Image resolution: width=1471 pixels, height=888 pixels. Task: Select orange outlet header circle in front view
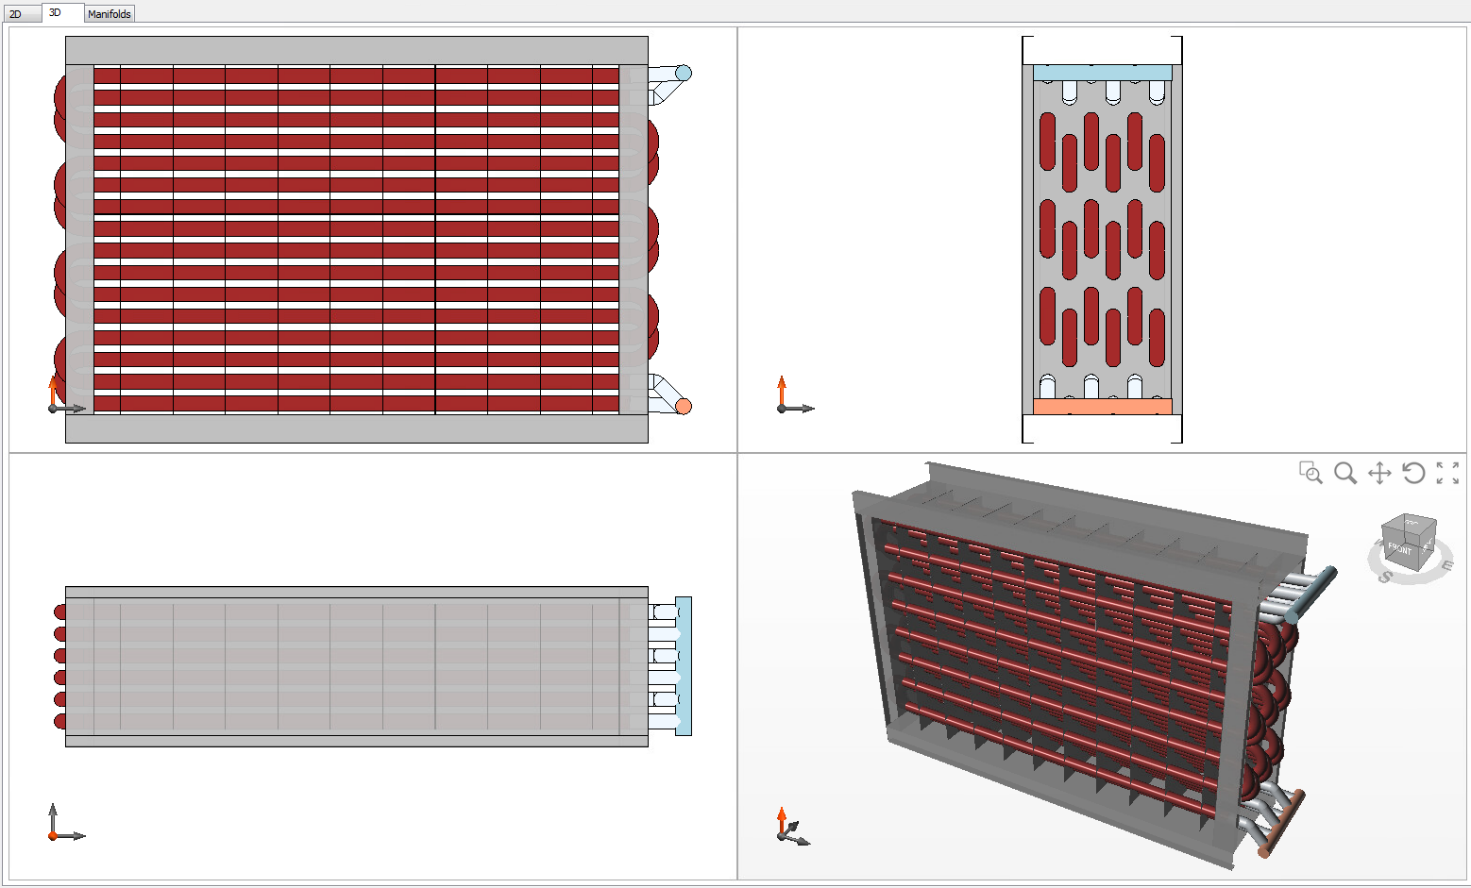tap(683, 406)
